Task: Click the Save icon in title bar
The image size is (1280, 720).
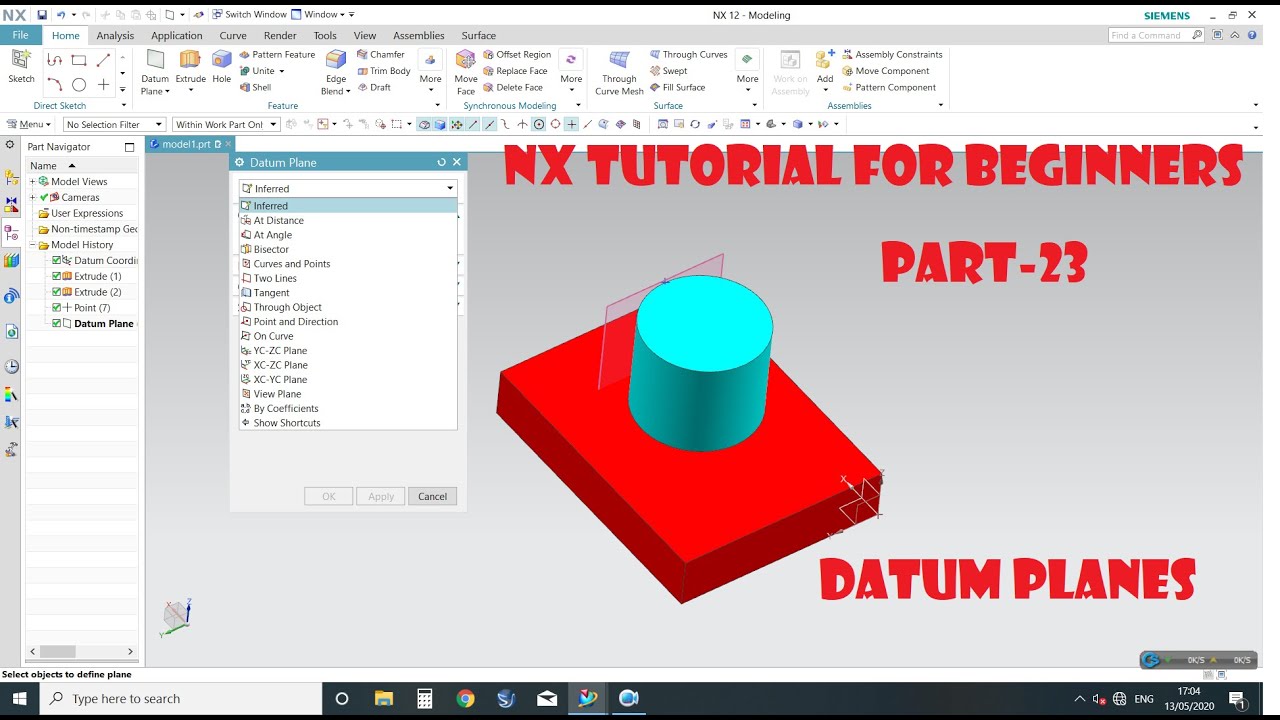Action: (x=42, y=15)
